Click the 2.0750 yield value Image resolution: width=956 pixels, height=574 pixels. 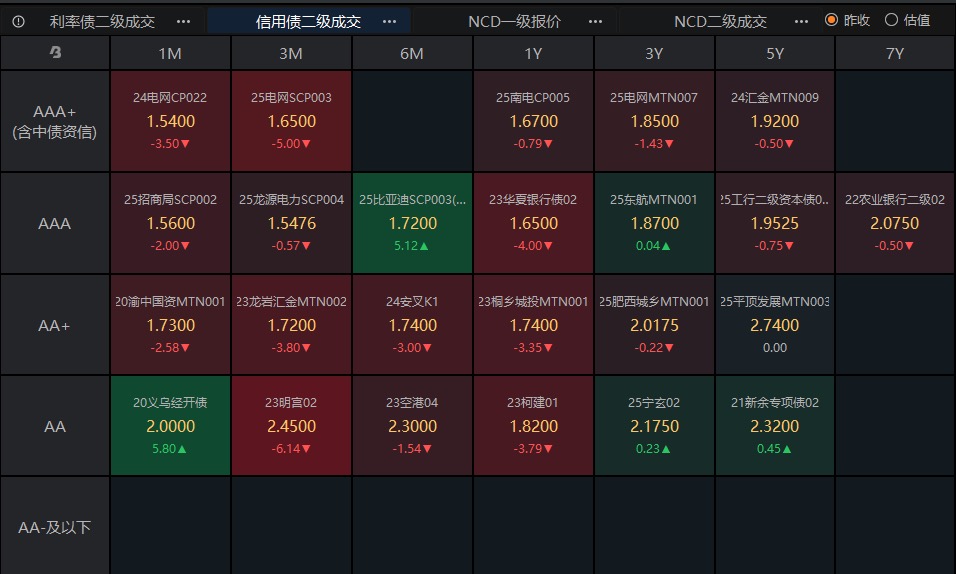coord(894,223)
